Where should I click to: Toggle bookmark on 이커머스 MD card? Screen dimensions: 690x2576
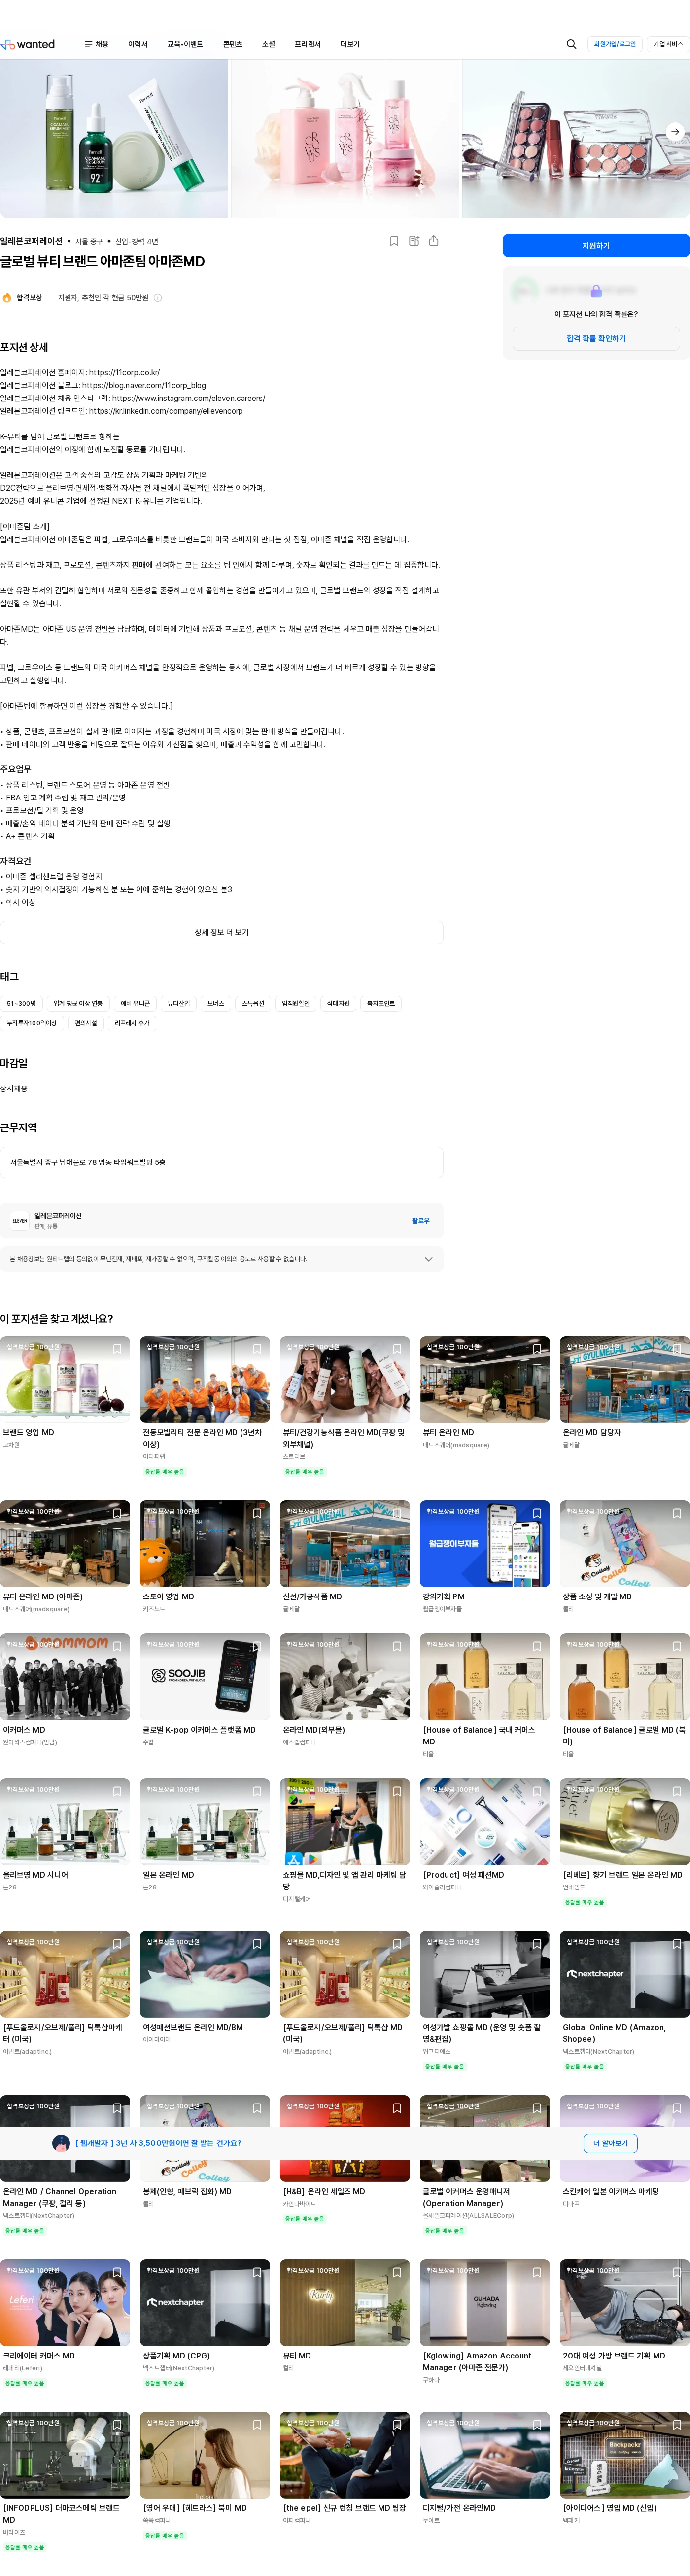click(117, 1646)
